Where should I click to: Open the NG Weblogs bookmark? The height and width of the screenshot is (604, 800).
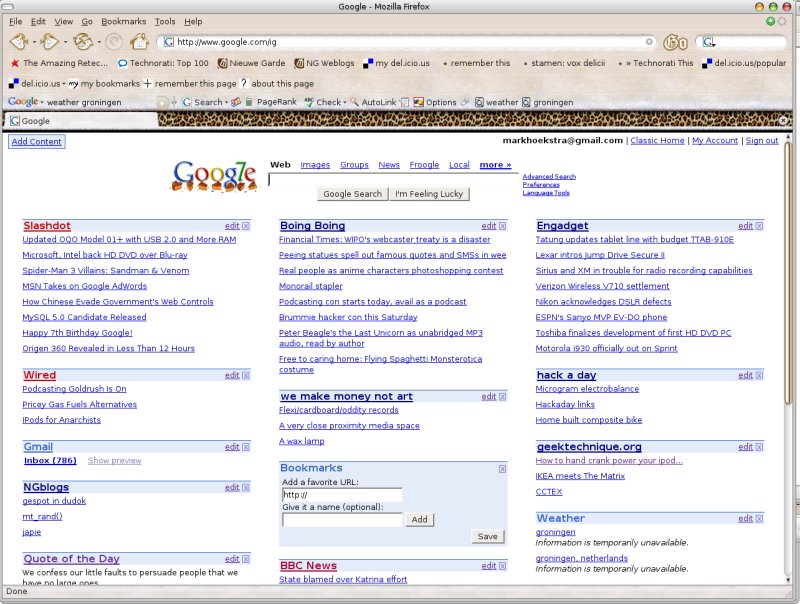pos(324,63)
